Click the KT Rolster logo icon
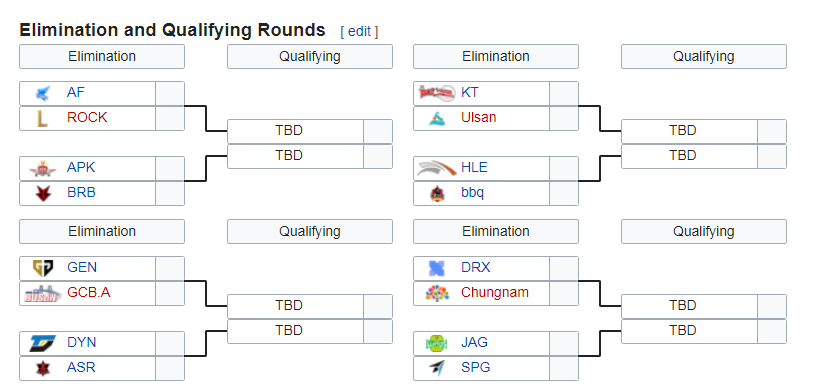 tap(437, 93)
